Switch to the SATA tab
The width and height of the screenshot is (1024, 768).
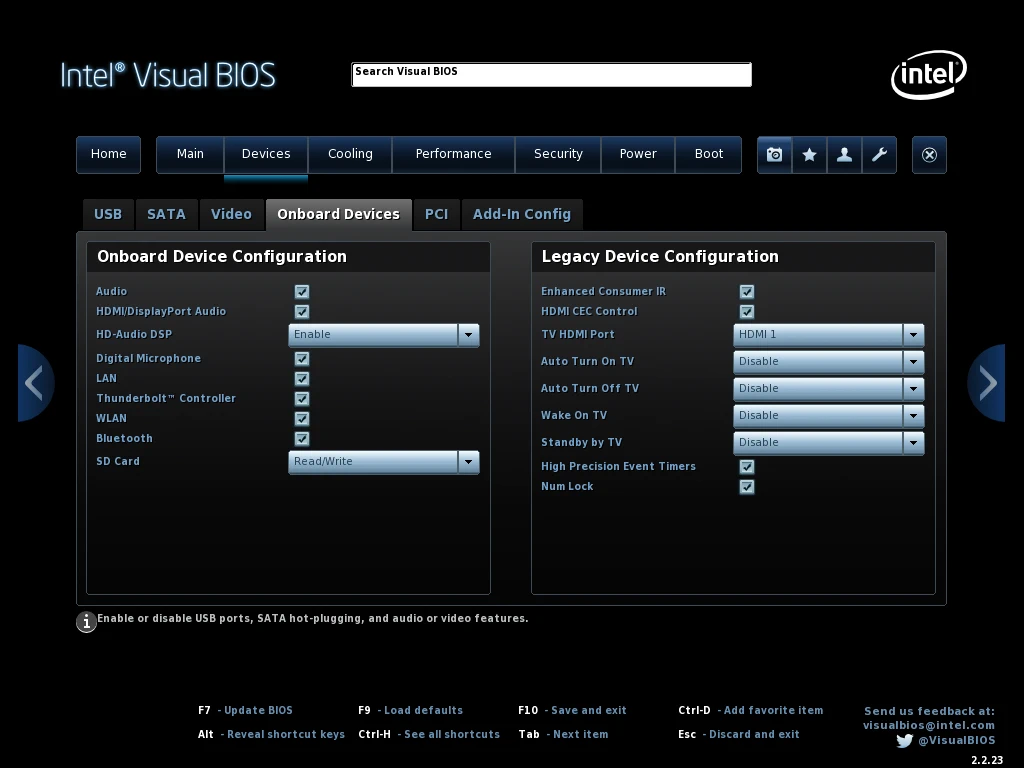click(166, 214)
